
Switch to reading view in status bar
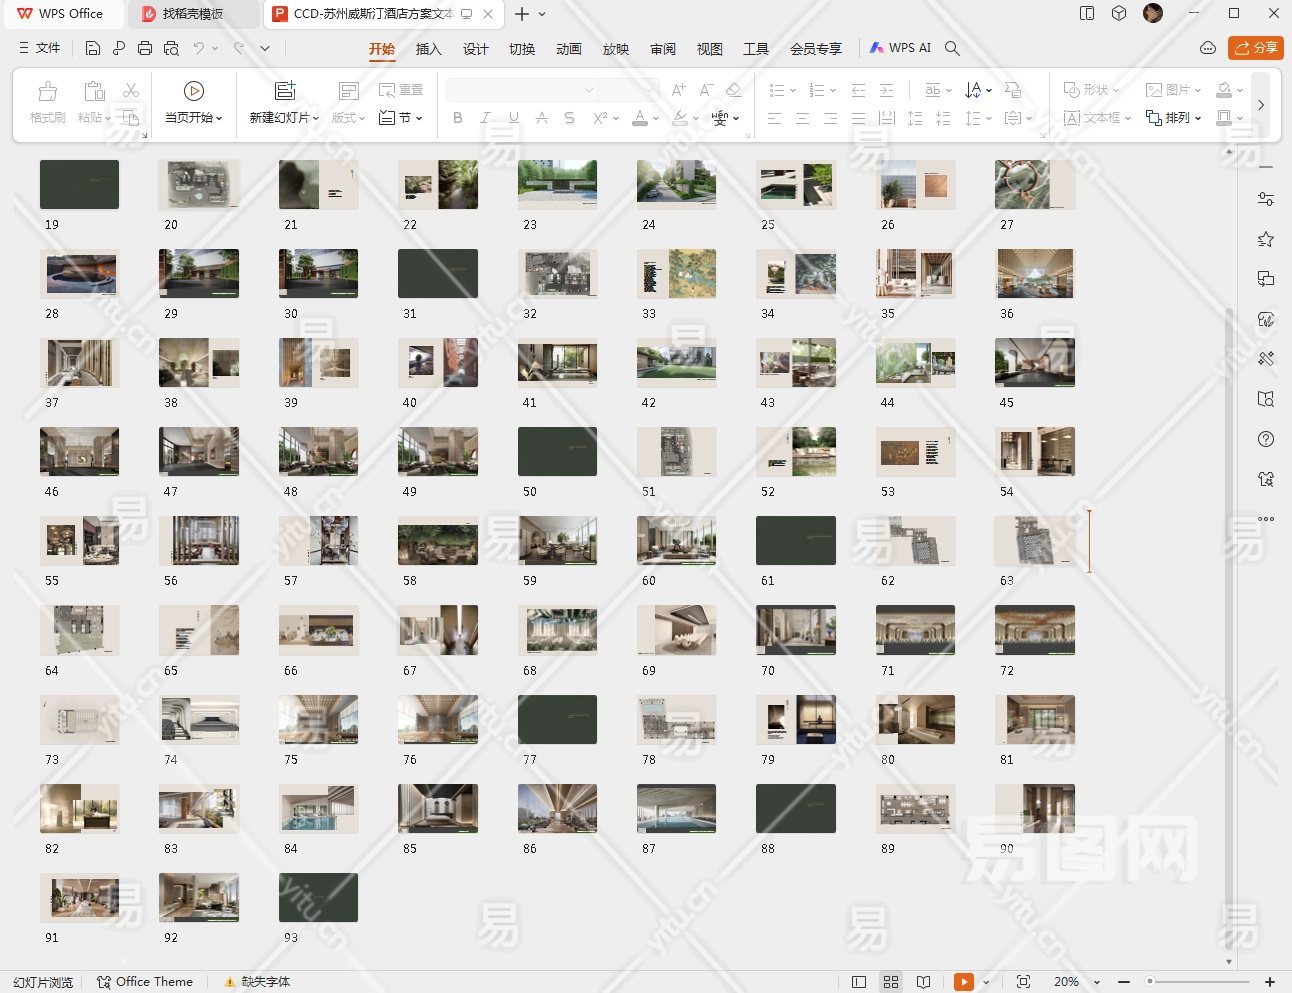click(x=923, y=982)
